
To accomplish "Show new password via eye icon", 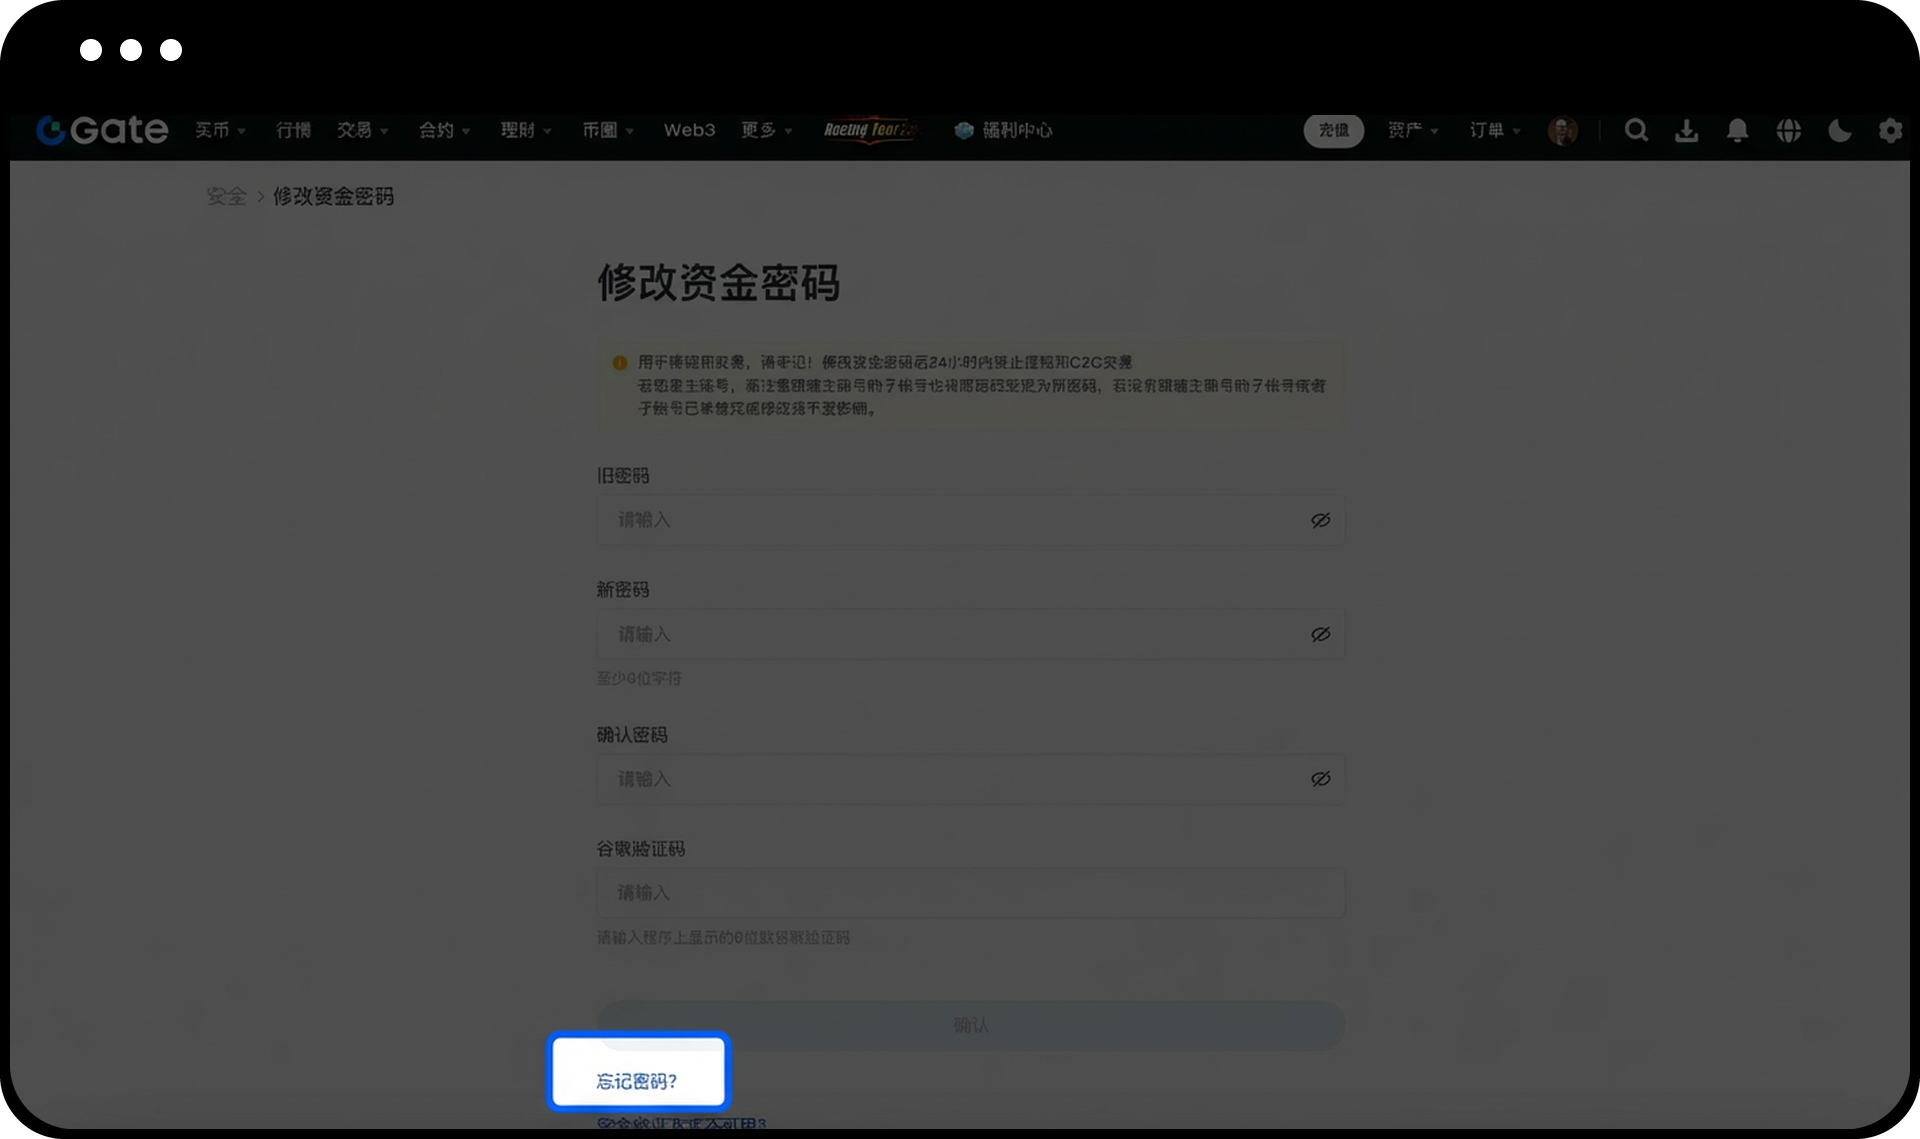I will click(1320, 634).
